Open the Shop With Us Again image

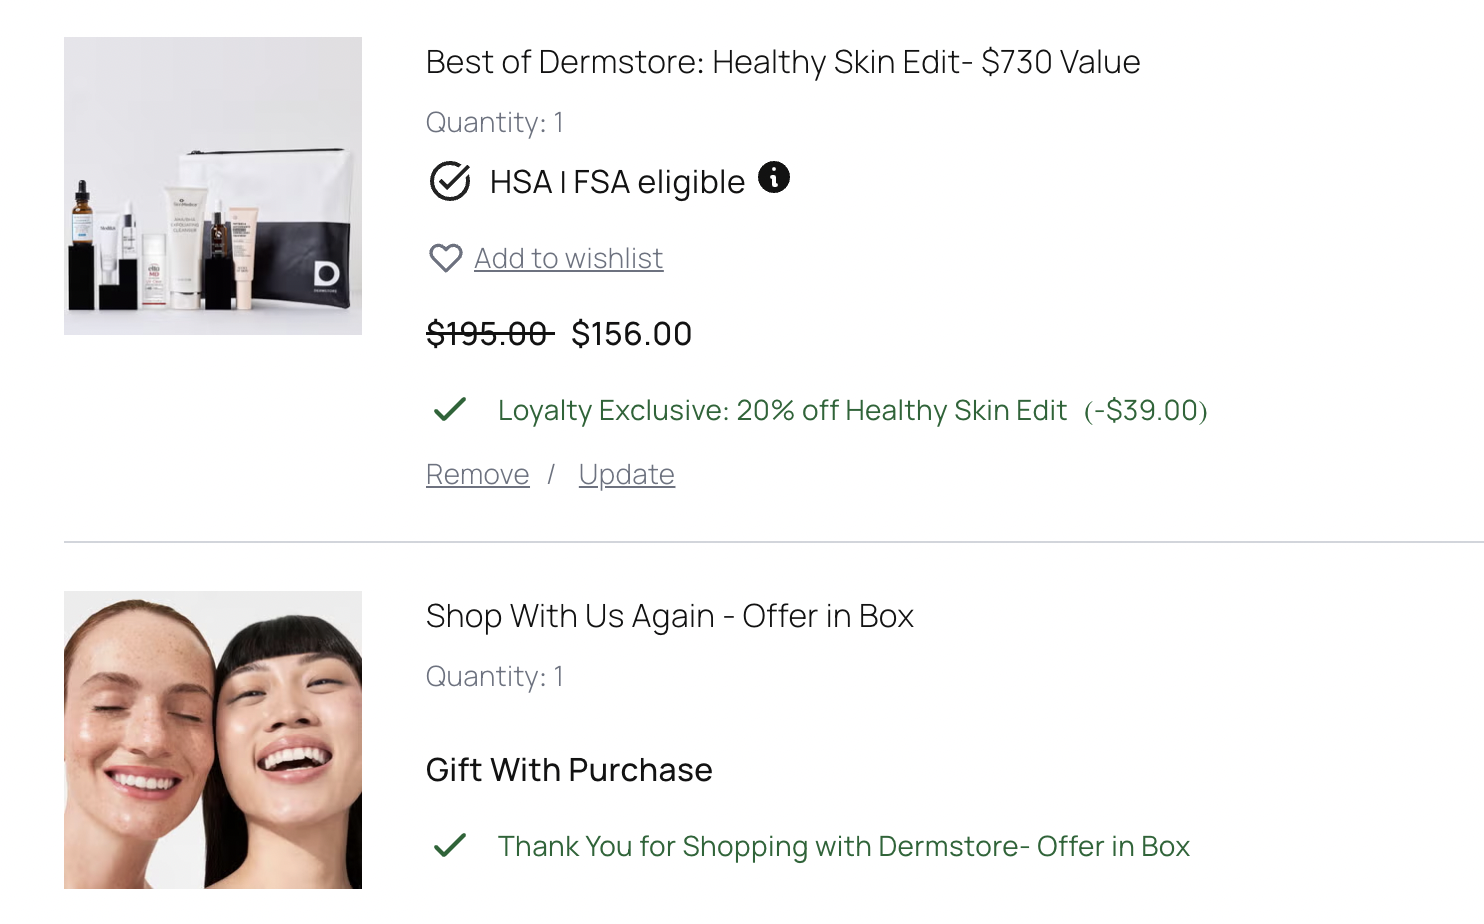(x=213, y=740)
